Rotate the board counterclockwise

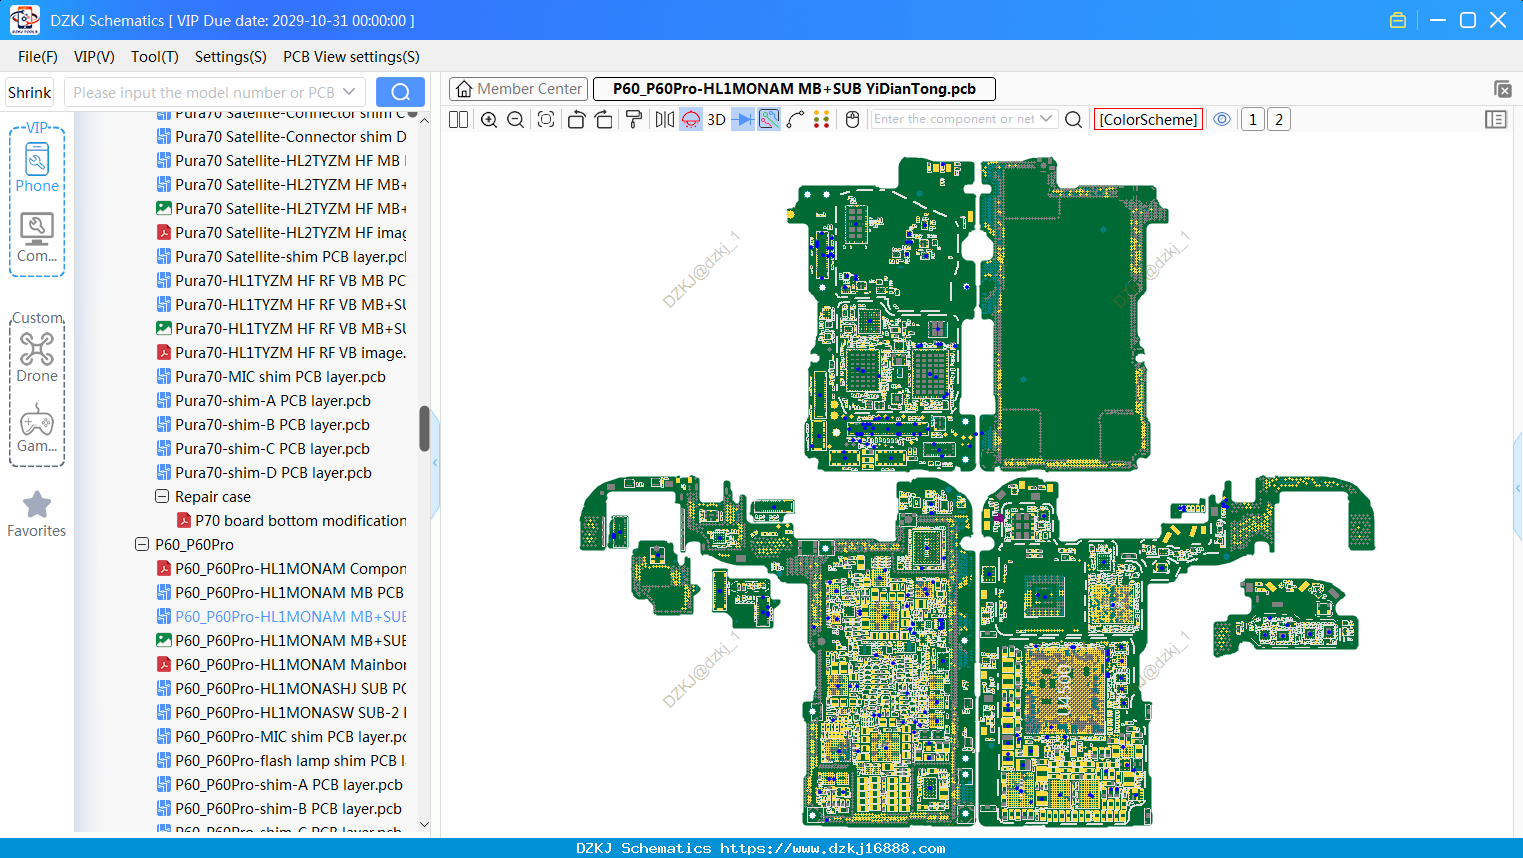(x=576, y=120)
